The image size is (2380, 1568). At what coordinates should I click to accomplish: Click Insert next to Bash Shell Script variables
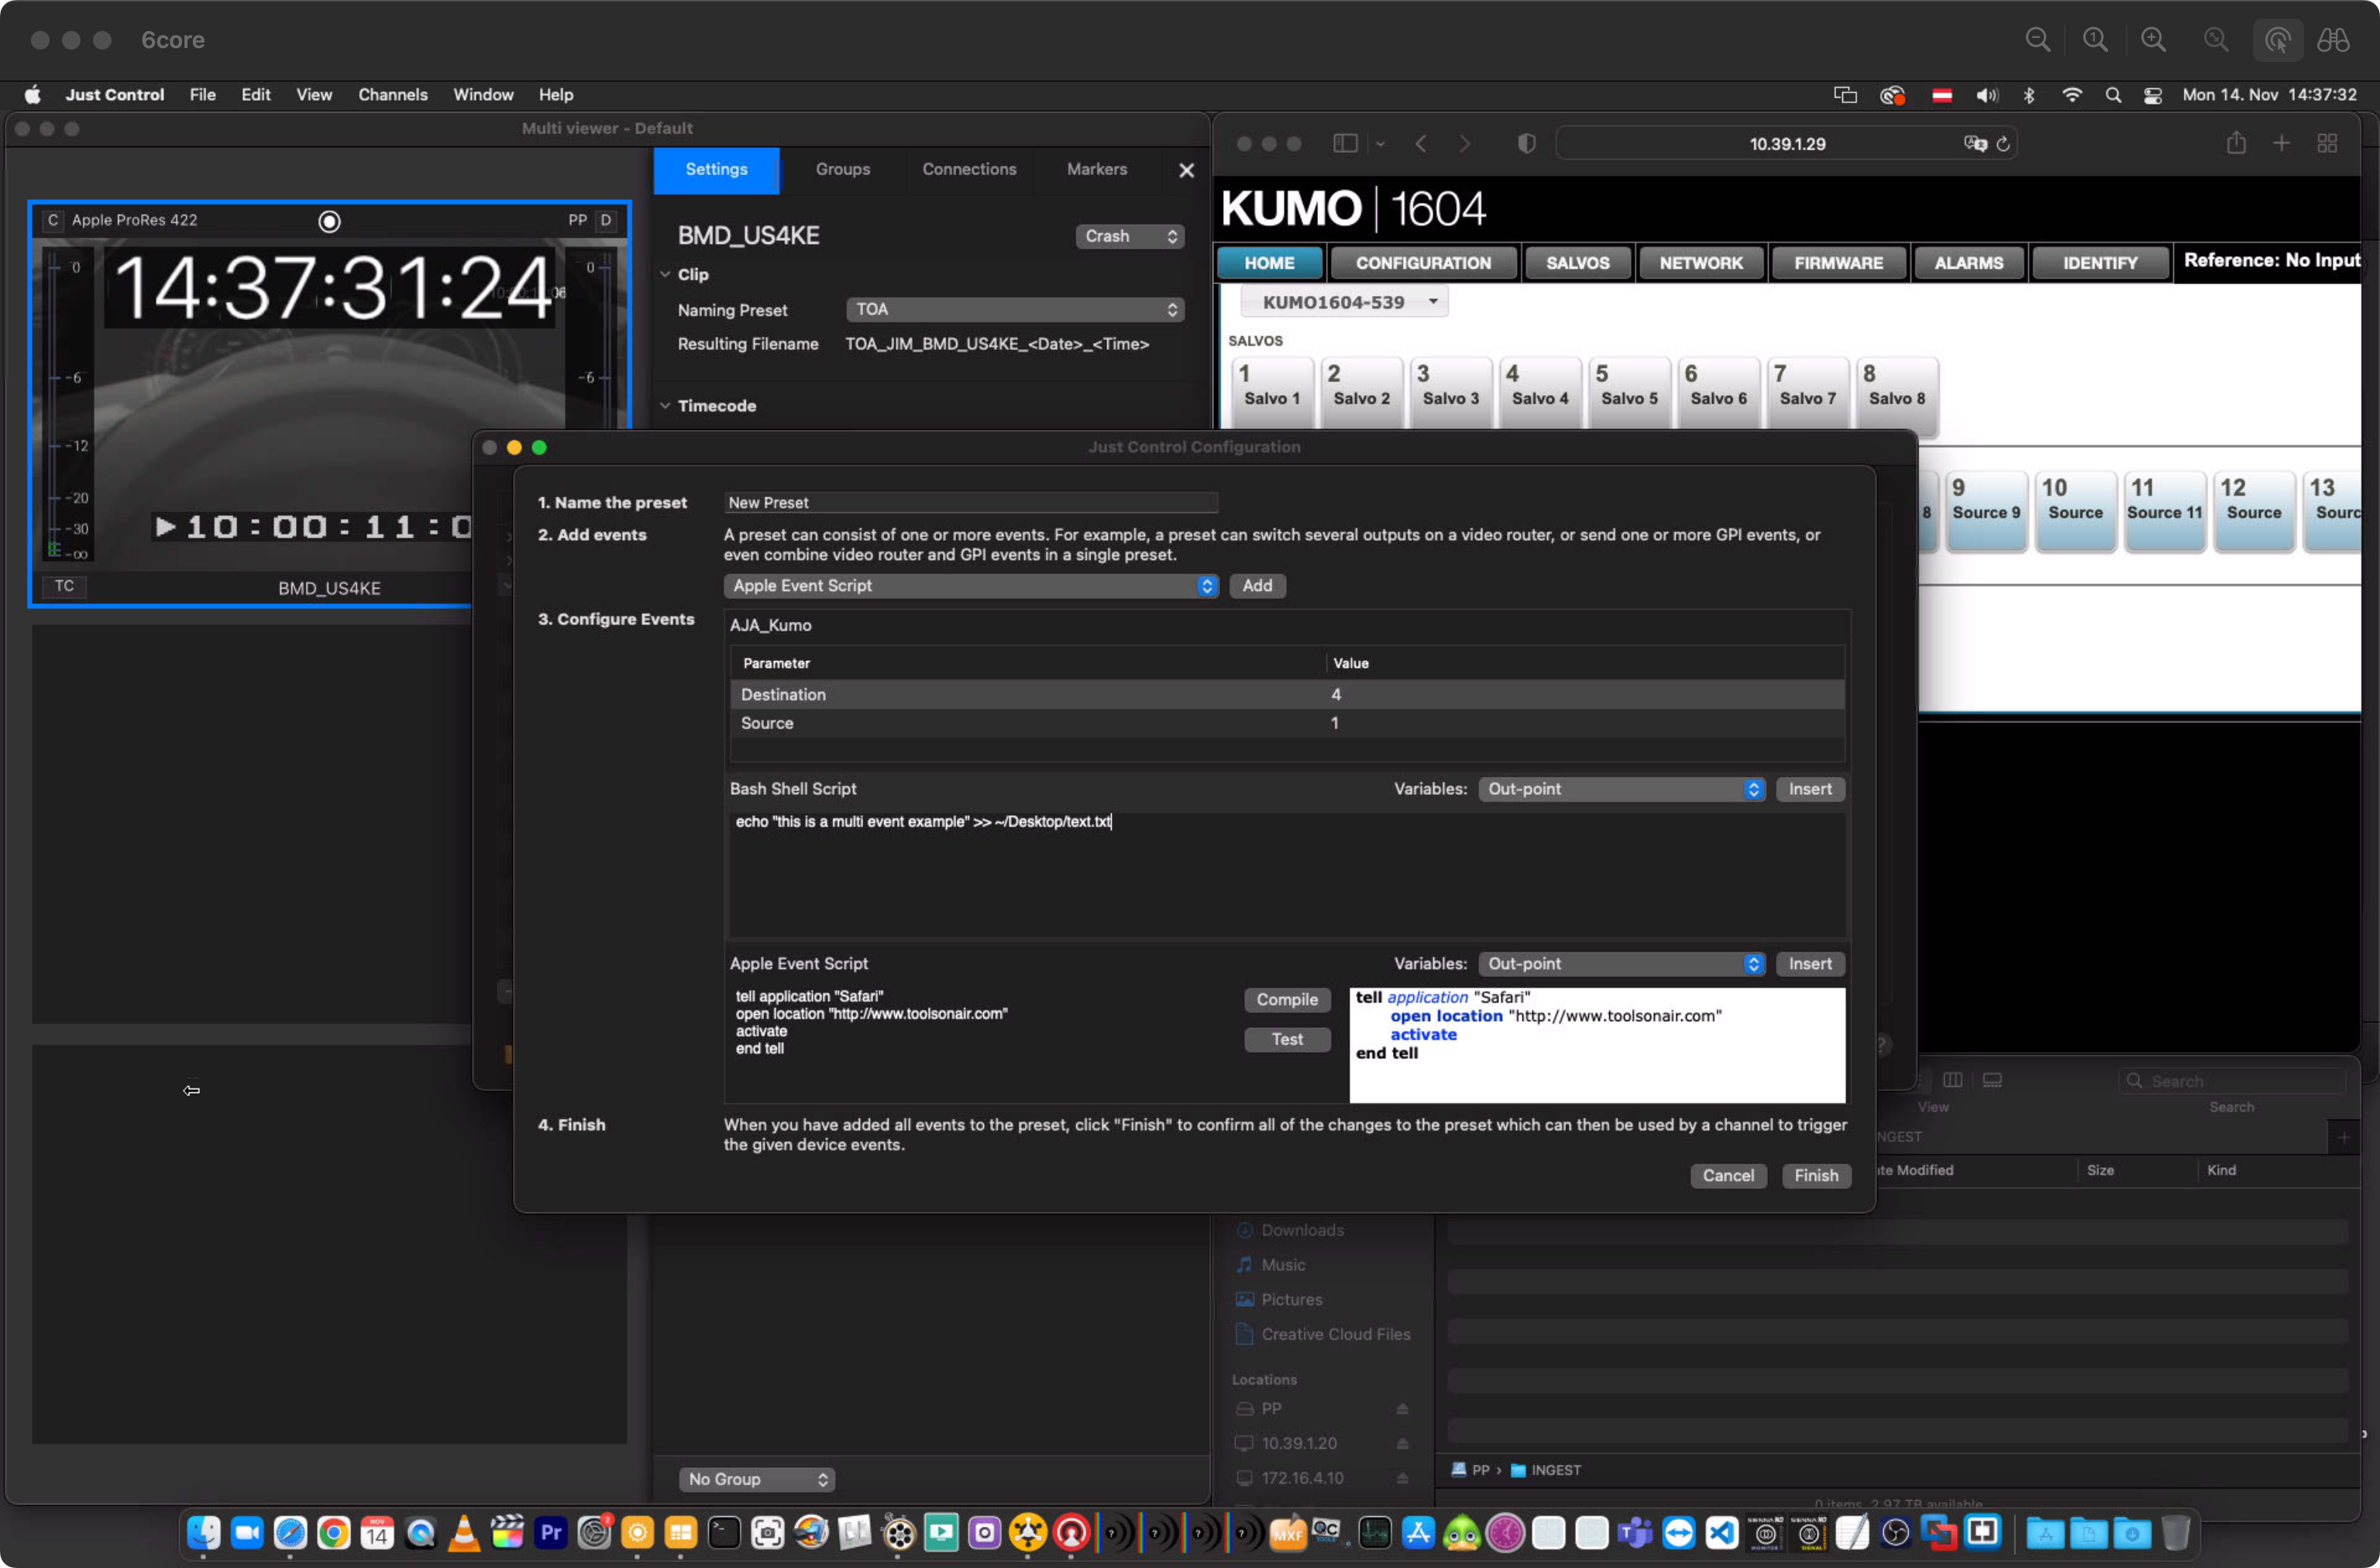(x=1810, y=789)
